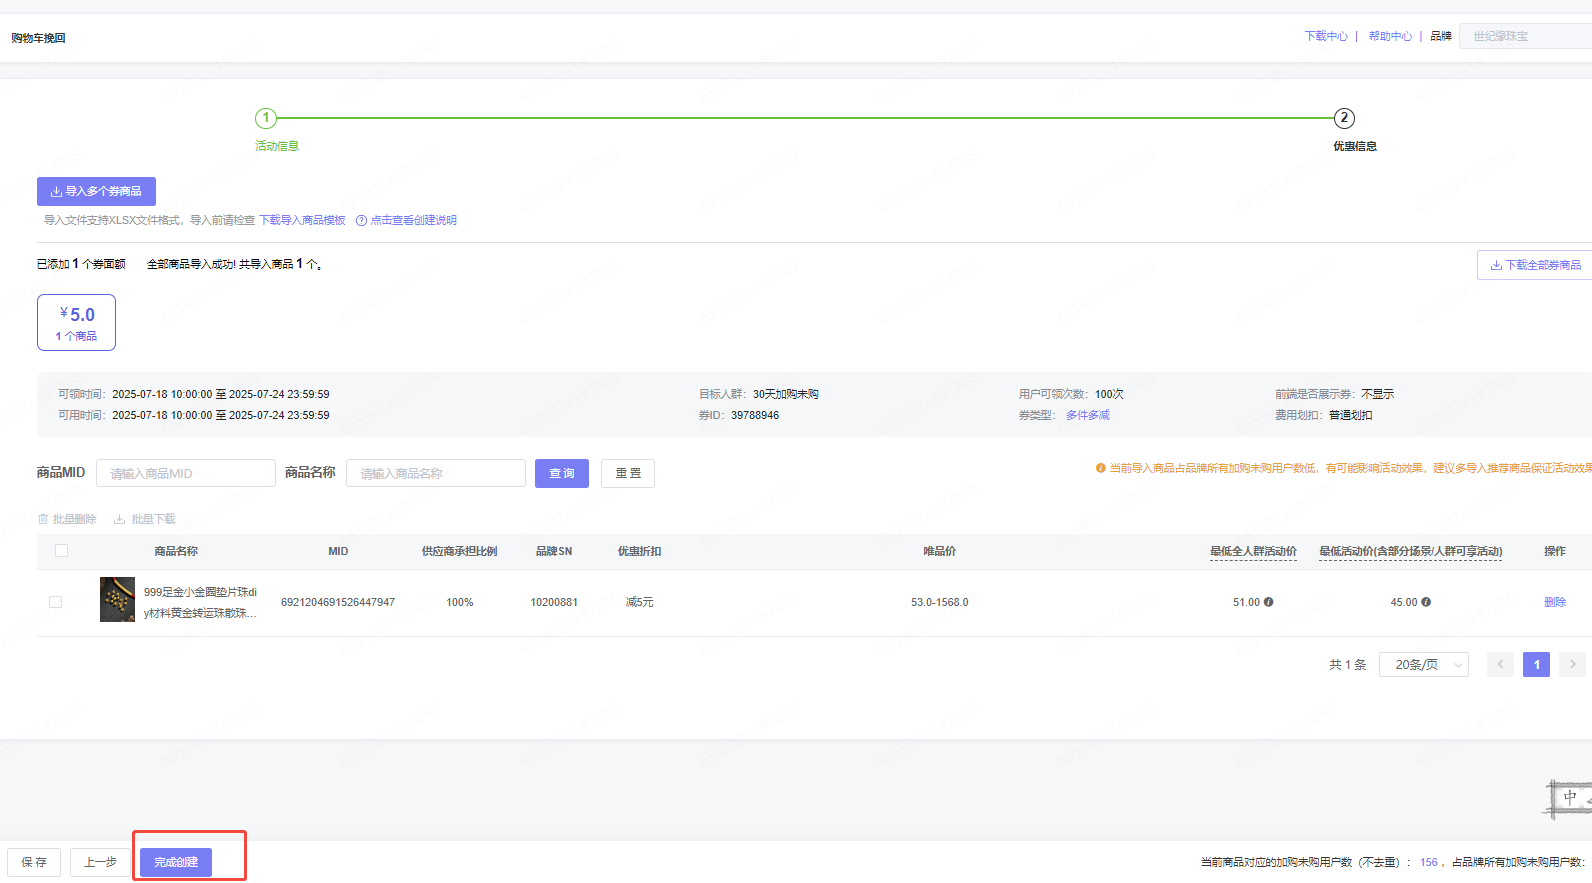The width and height of the screenshot is (1592, 883).
Task: Click the 完成创建 button
Action: (176, 862)
